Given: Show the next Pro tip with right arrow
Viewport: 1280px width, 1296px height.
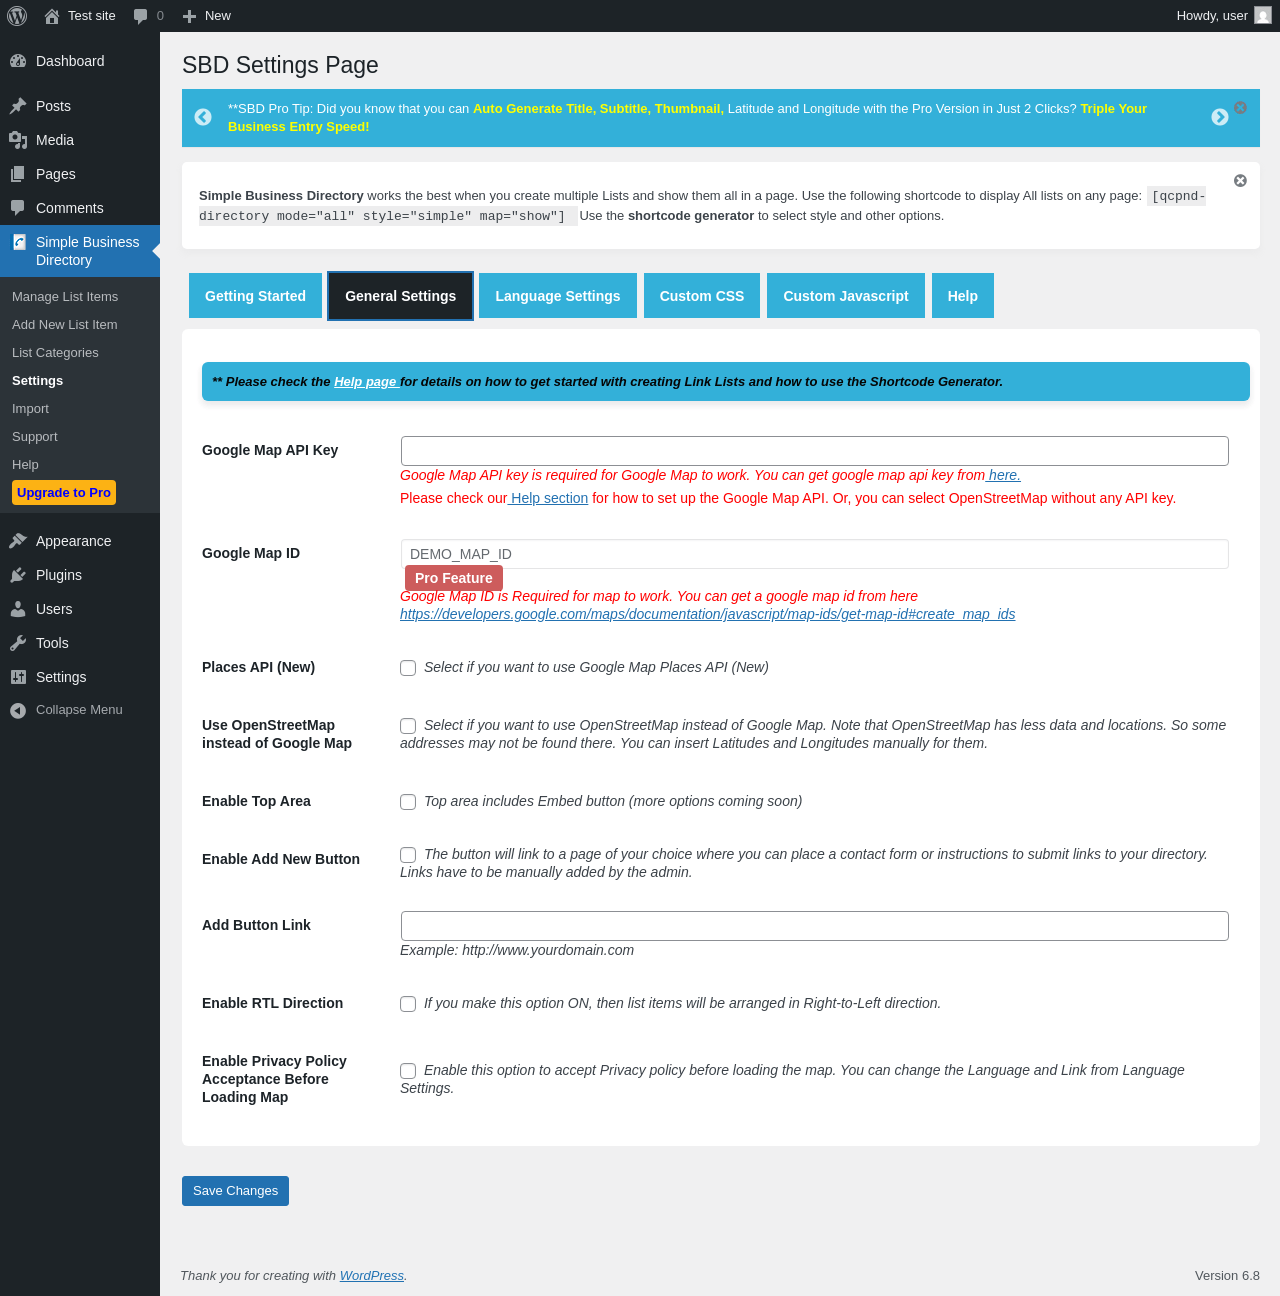Looking at the screenshot, I should 1220,117.
